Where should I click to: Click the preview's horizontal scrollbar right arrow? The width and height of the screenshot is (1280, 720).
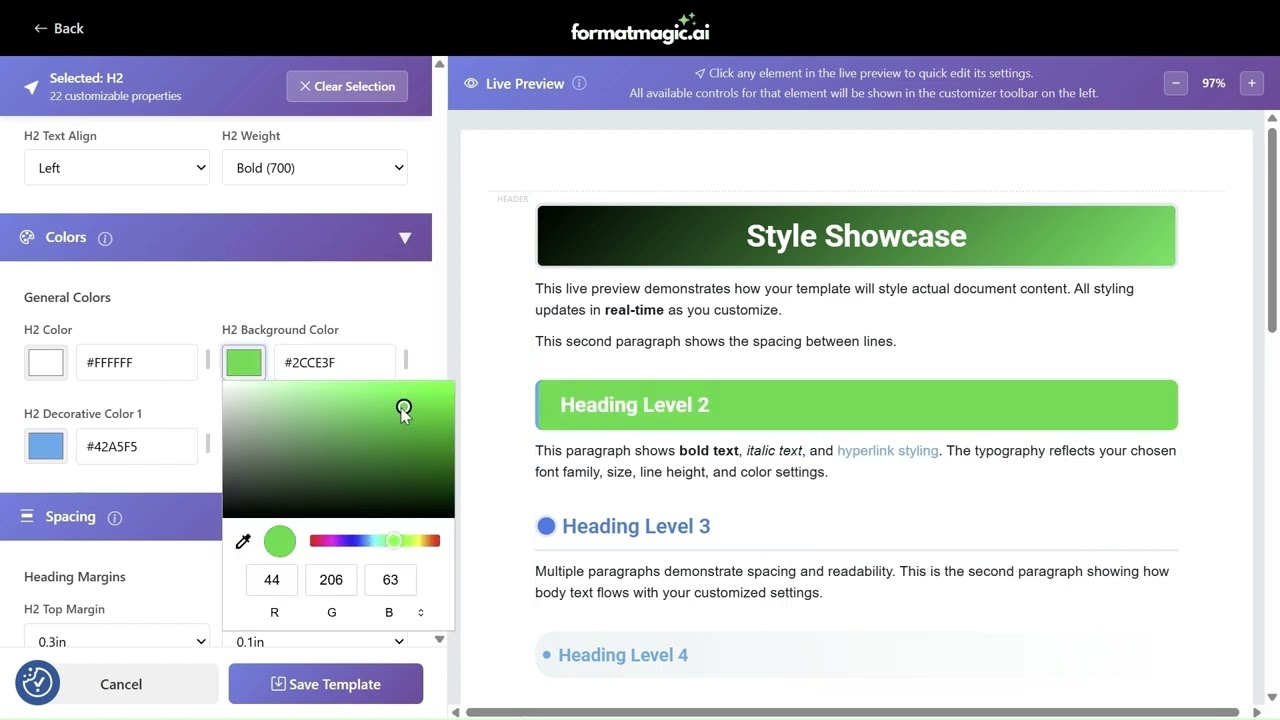click(x=1257, y=712)
